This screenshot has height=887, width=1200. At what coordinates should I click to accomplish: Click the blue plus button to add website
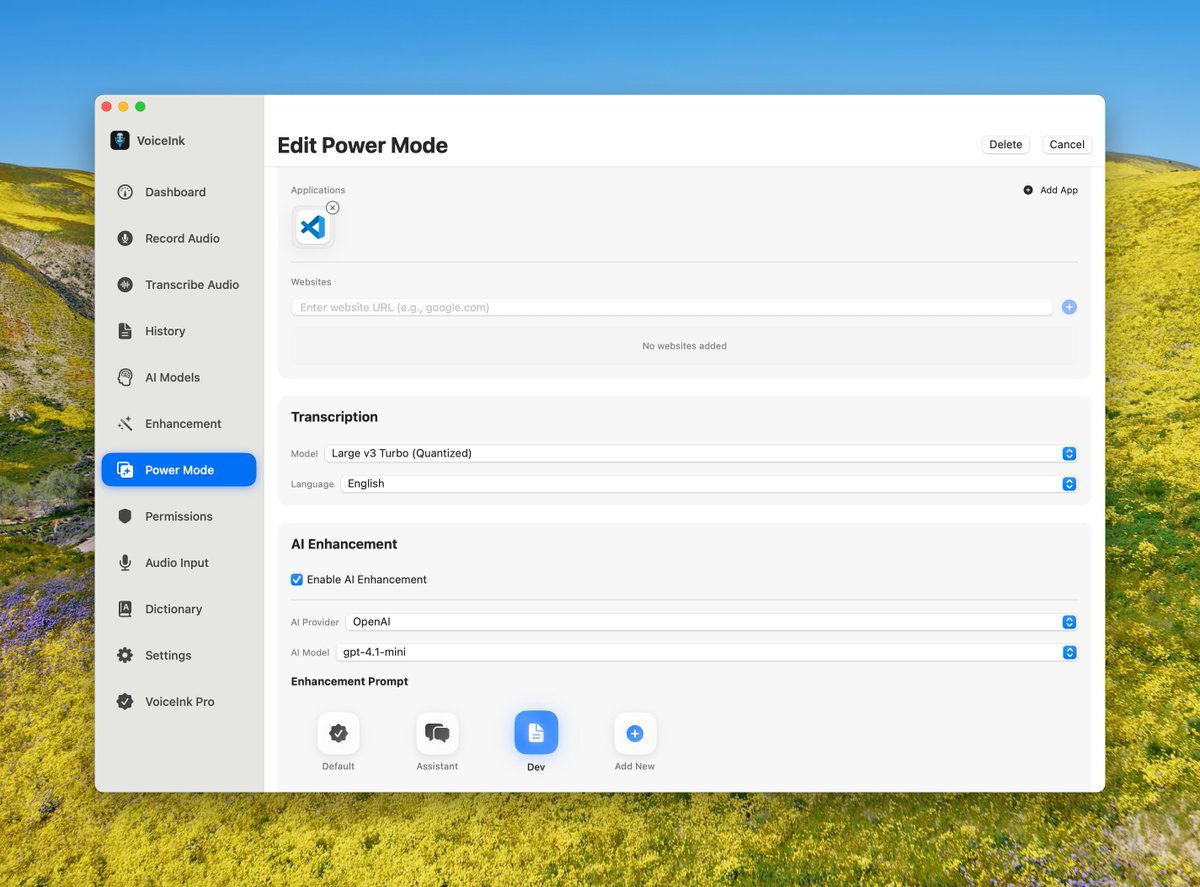[x=1069, y=307]
